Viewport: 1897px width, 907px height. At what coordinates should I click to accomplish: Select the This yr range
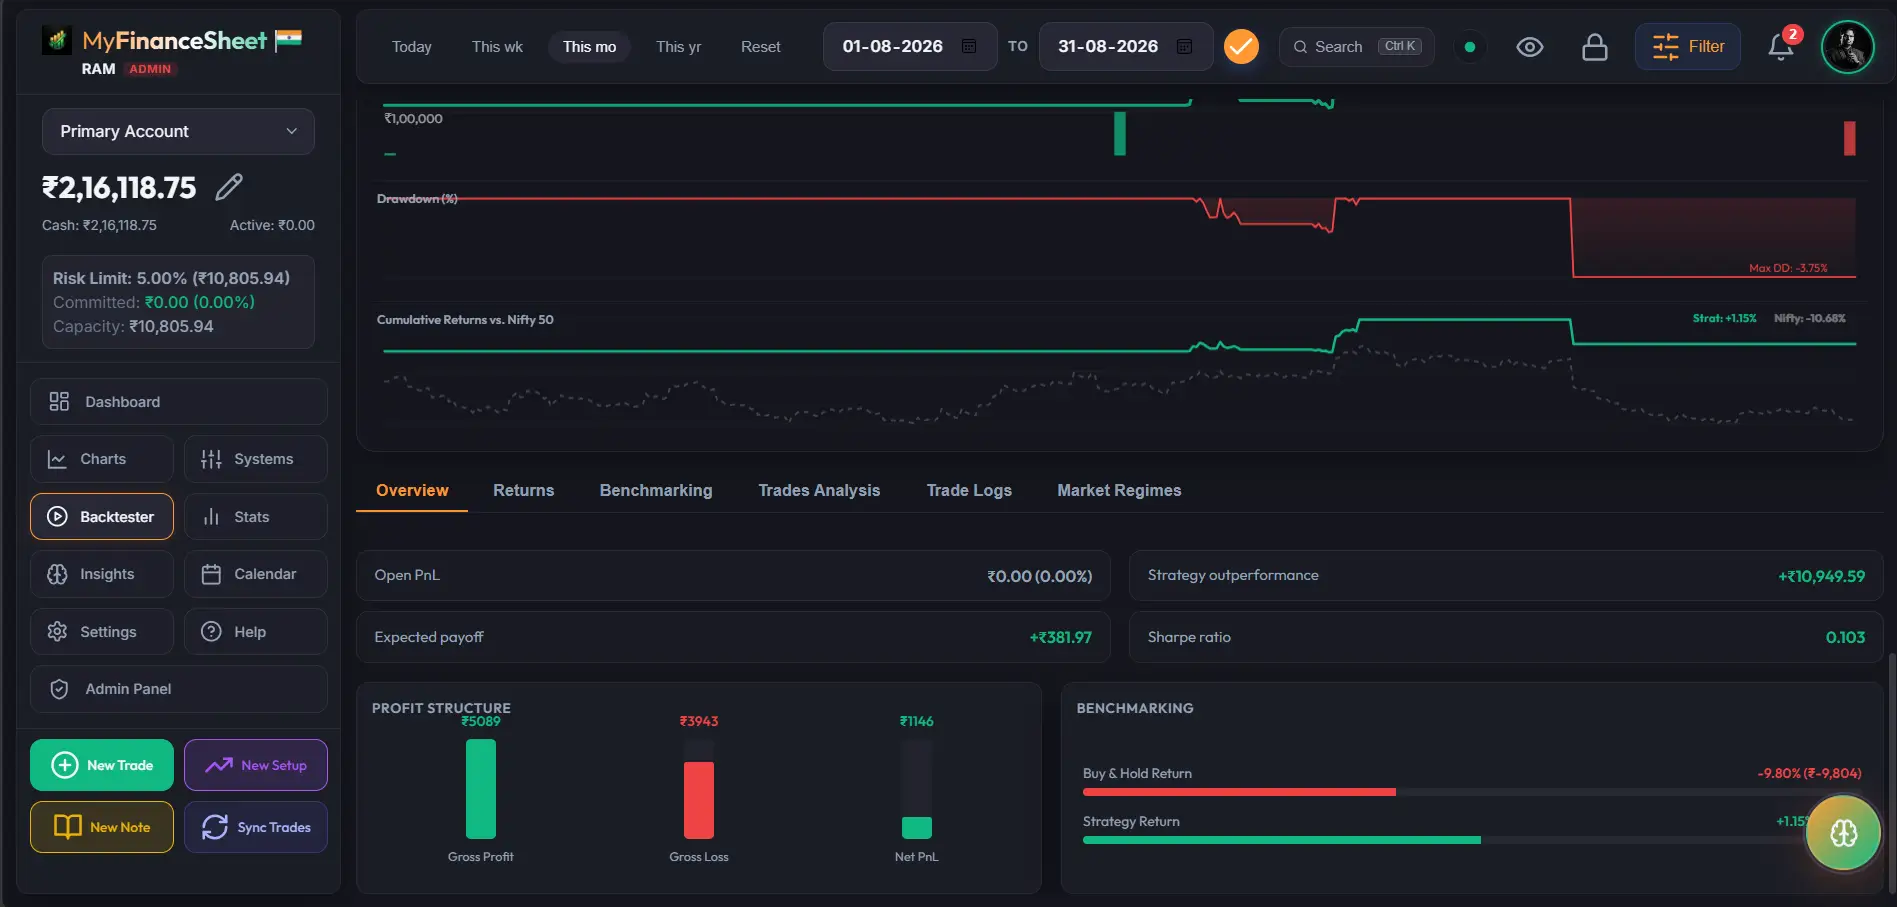pos(678,46)
